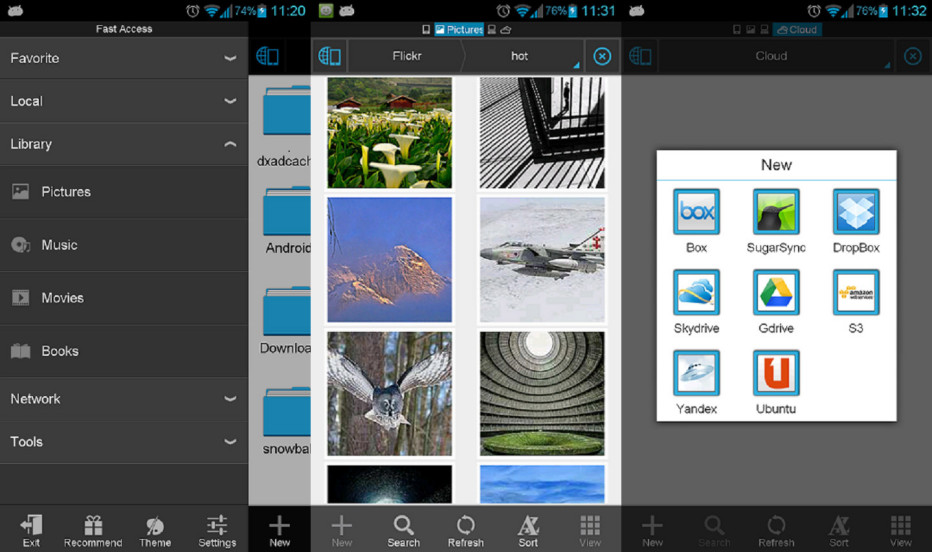Pick Skydrive from cloud options
Screen dimensions: 932x552
pyautogui.click(x=696, y=293)
